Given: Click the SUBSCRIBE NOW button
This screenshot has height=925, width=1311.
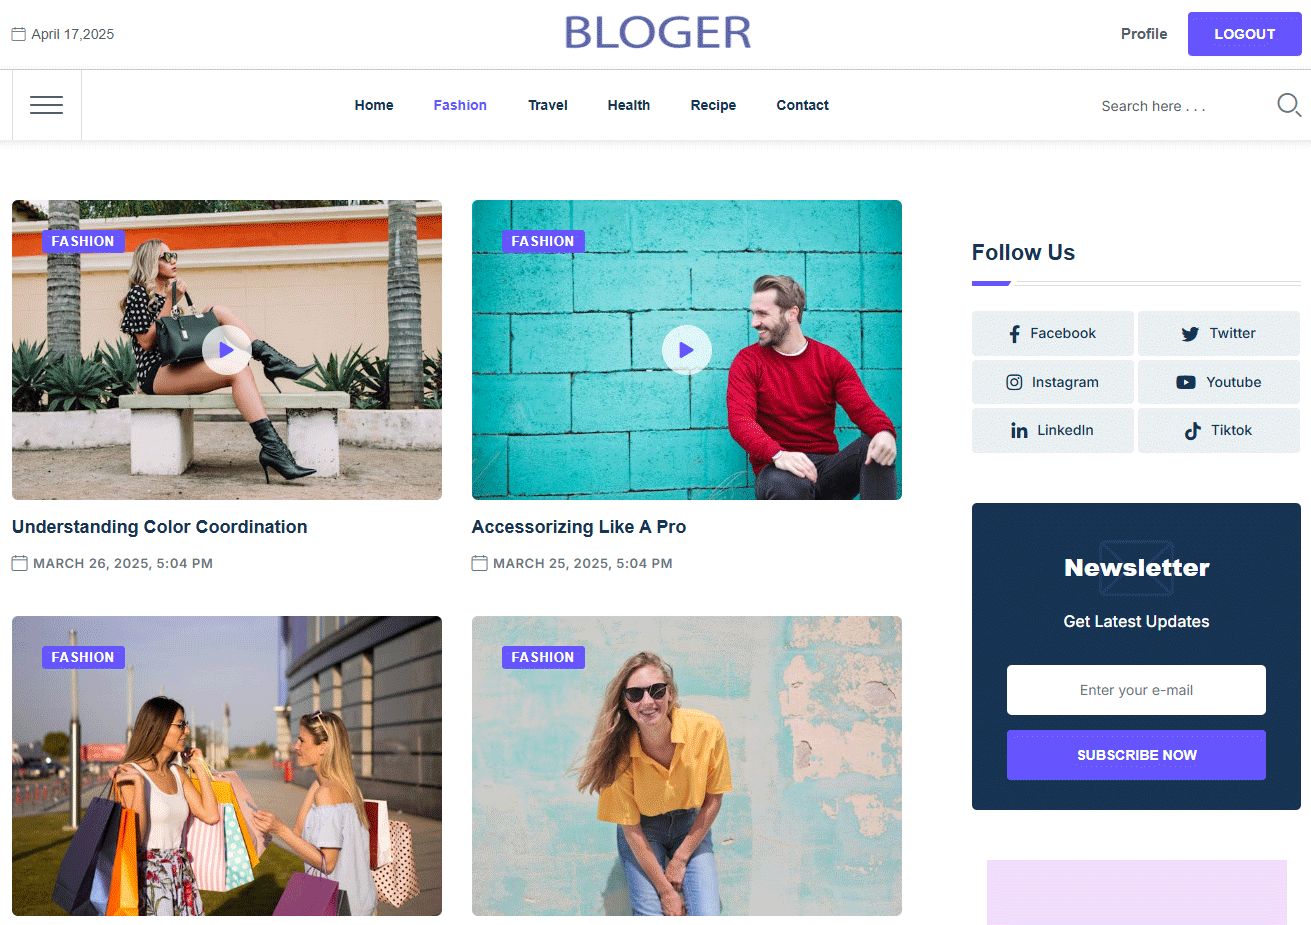Looking at the screenshot, I should coord(1136,755).
